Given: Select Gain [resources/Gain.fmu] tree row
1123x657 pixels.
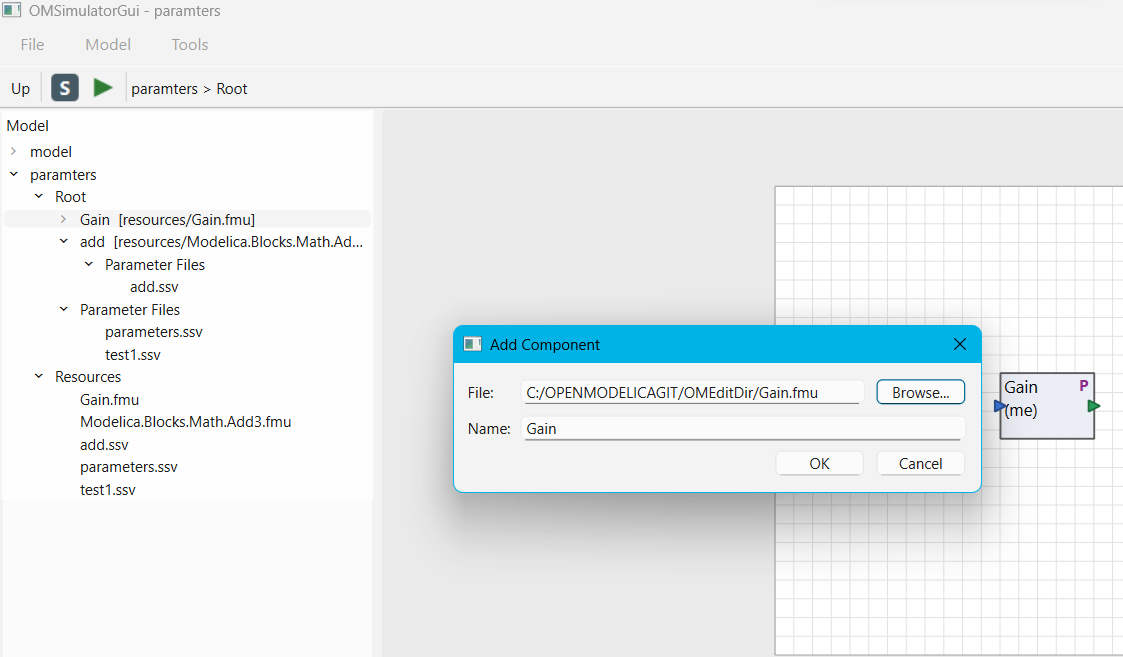Looking at the screenshot, I should point(188,219).
